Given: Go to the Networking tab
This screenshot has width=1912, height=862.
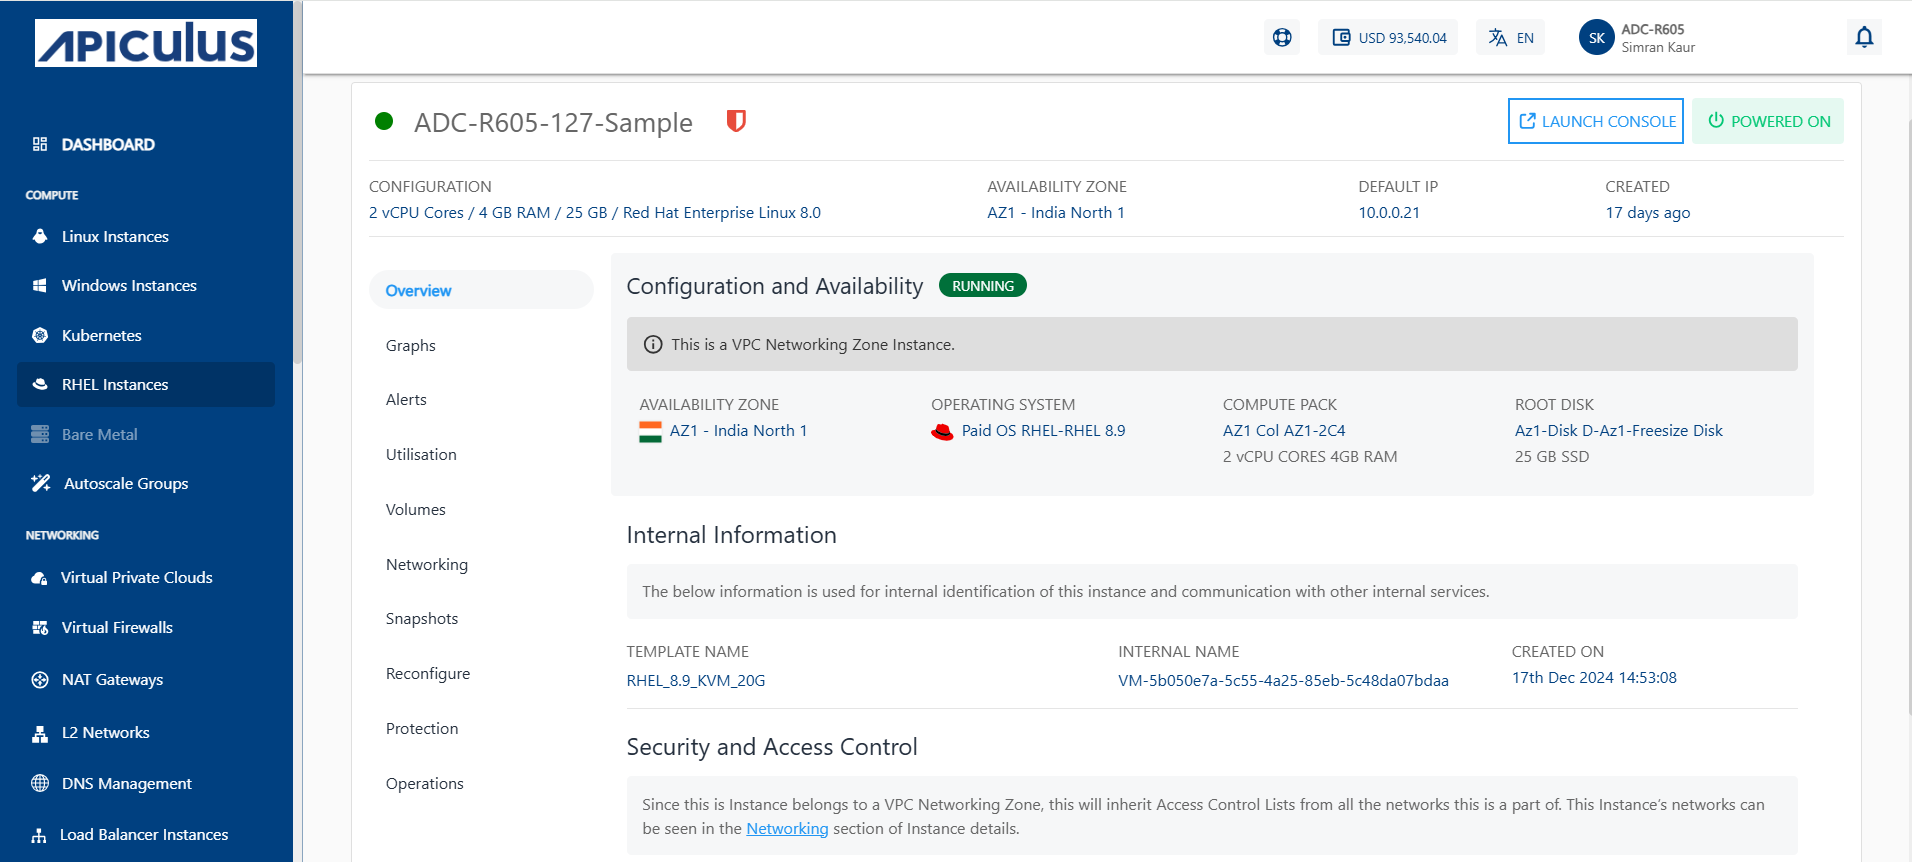Looking at the screenshot, I should tap(427, 564).
